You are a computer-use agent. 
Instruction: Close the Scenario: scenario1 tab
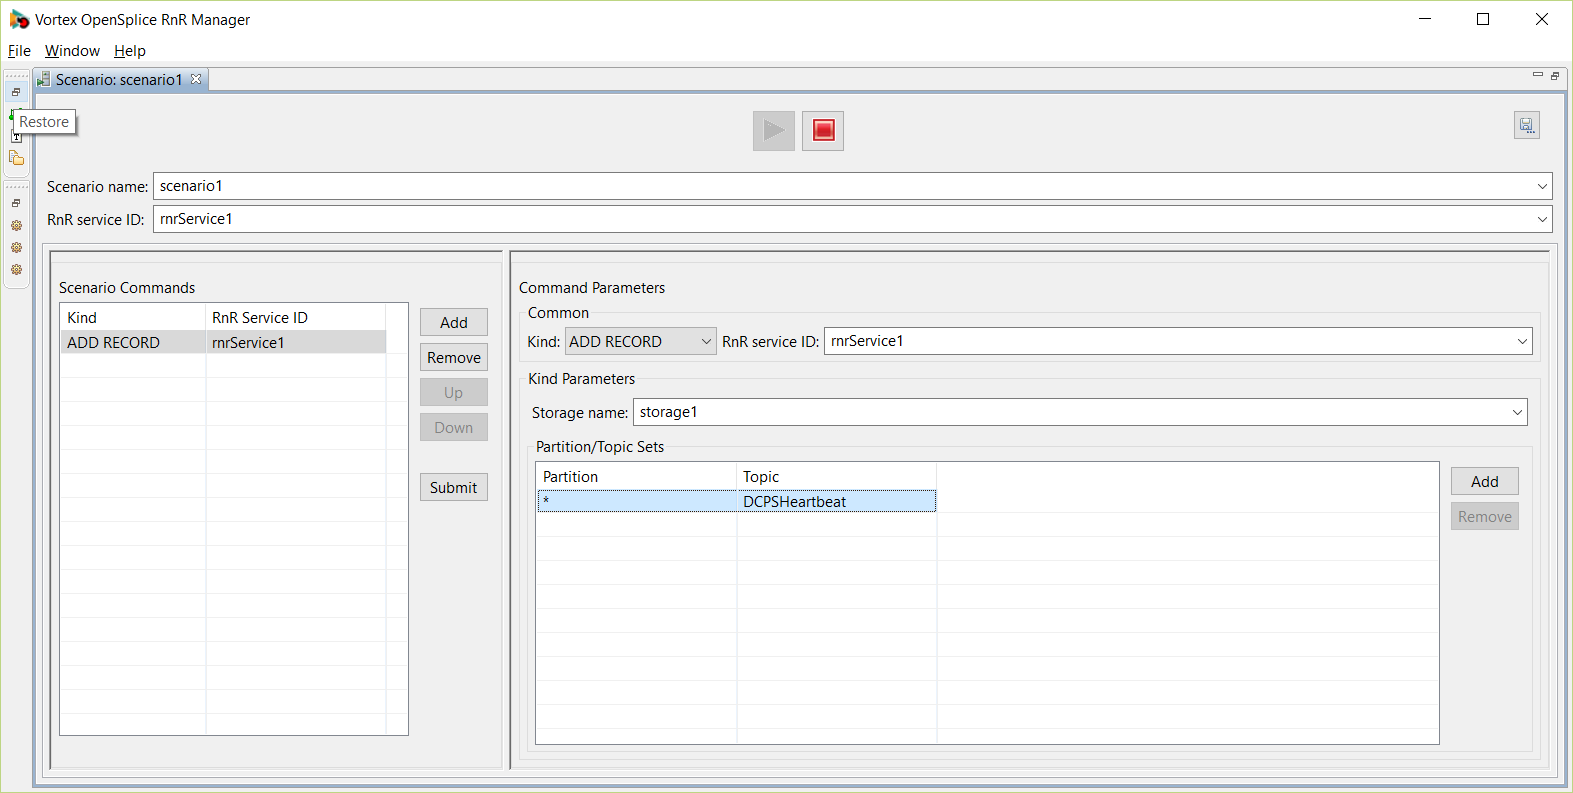pyautogui.click(x=196, y=79)
